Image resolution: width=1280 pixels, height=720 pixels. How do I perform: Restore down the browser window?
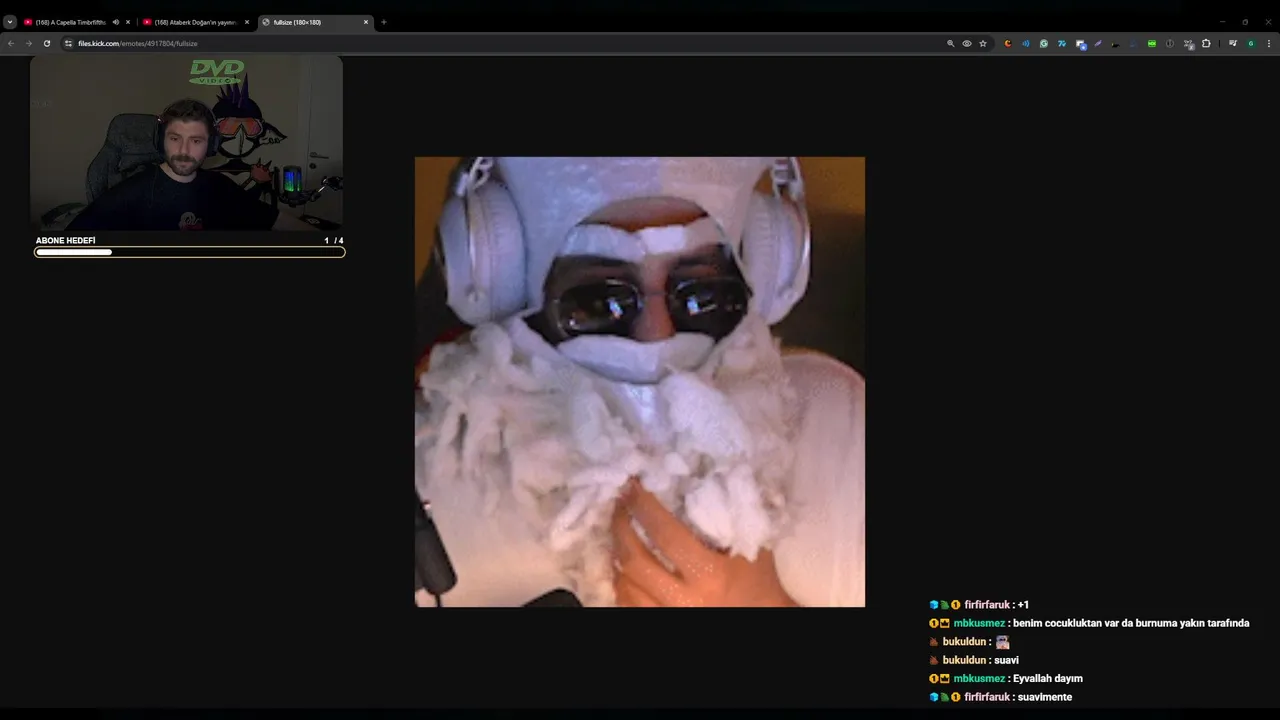(x=1245, y=22)
